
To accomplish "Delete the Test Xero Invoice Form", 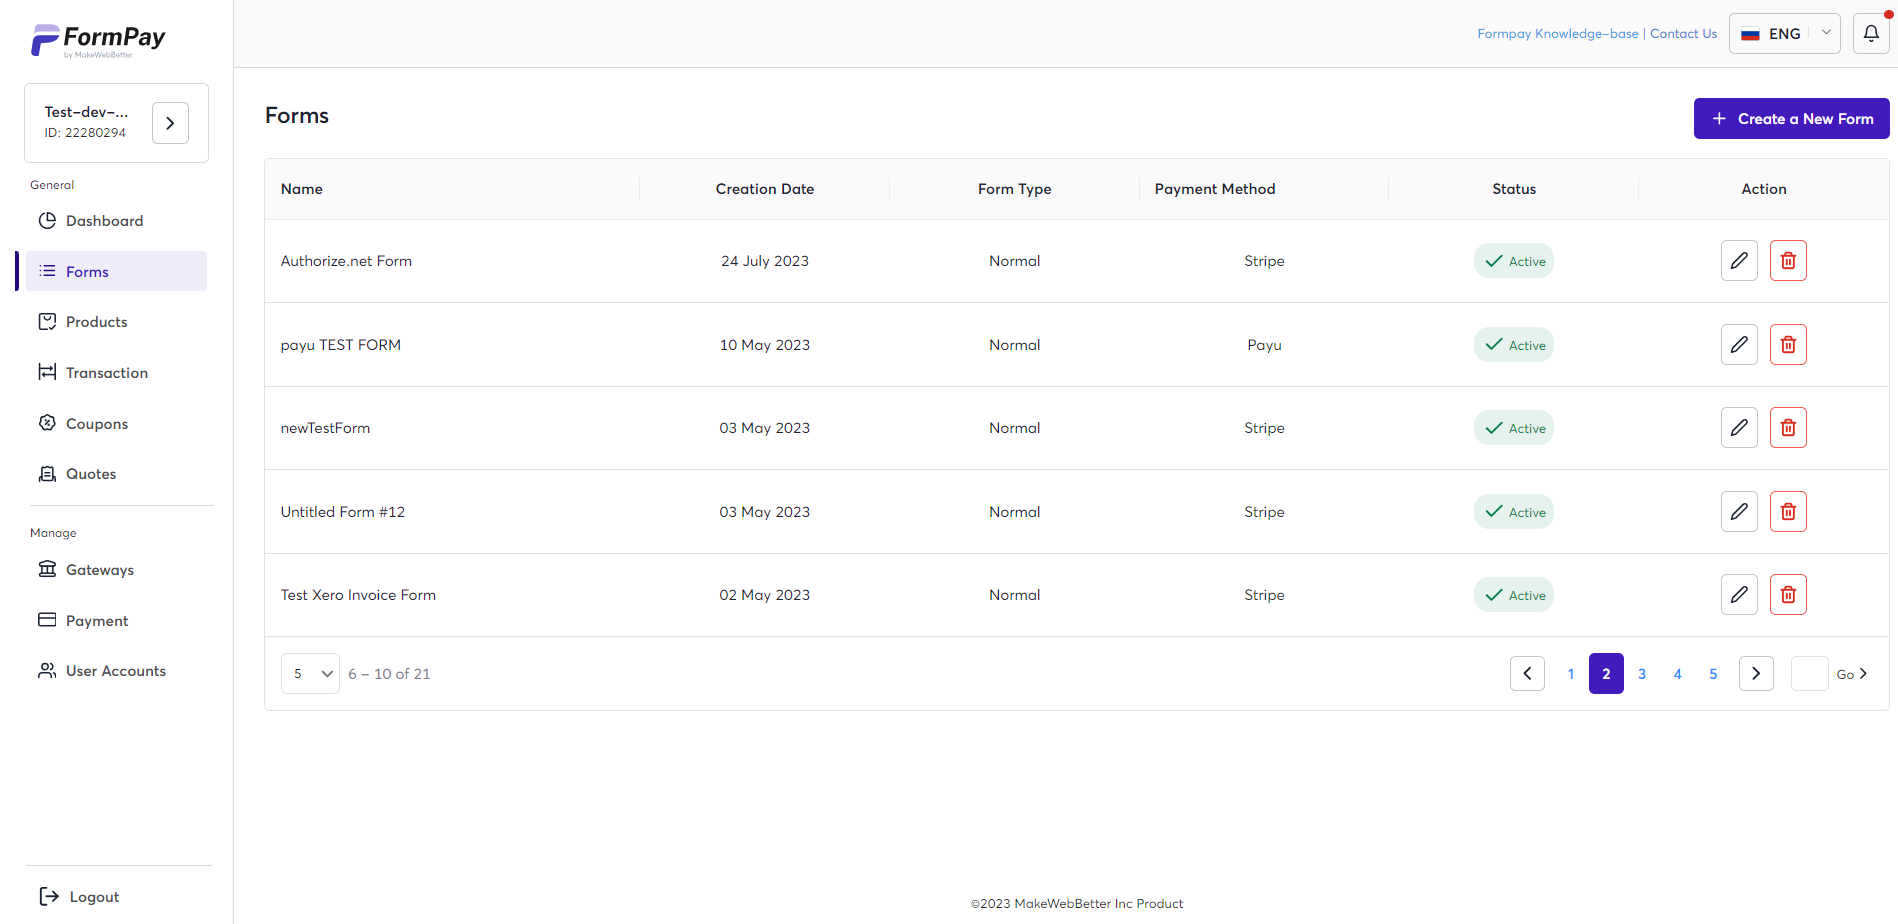I will click(1788, 595).
